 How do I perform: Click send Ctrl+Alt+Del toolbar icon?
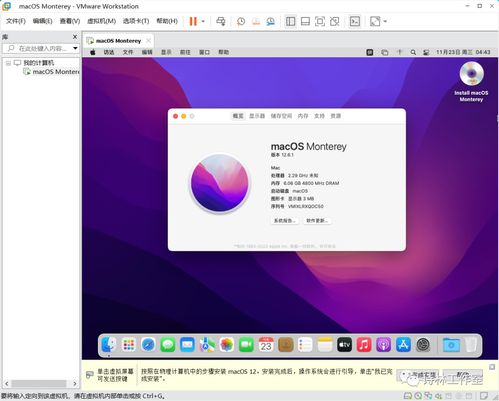[221, 21]
